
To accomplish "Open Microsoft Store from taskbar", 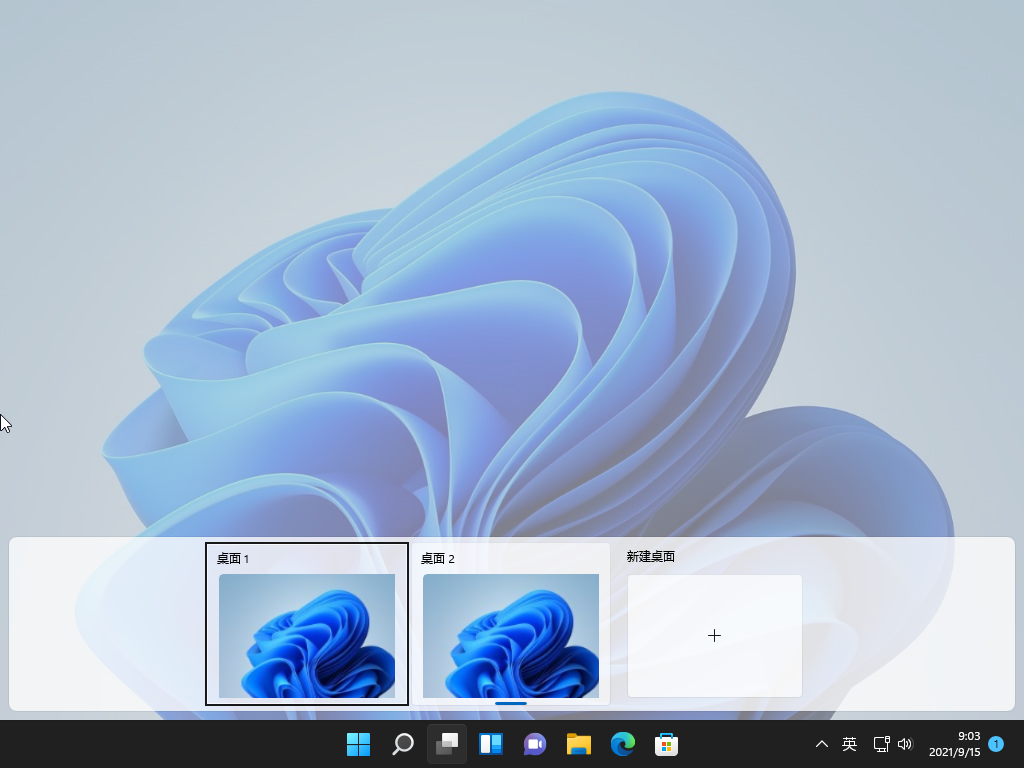I will click(667, 744).
